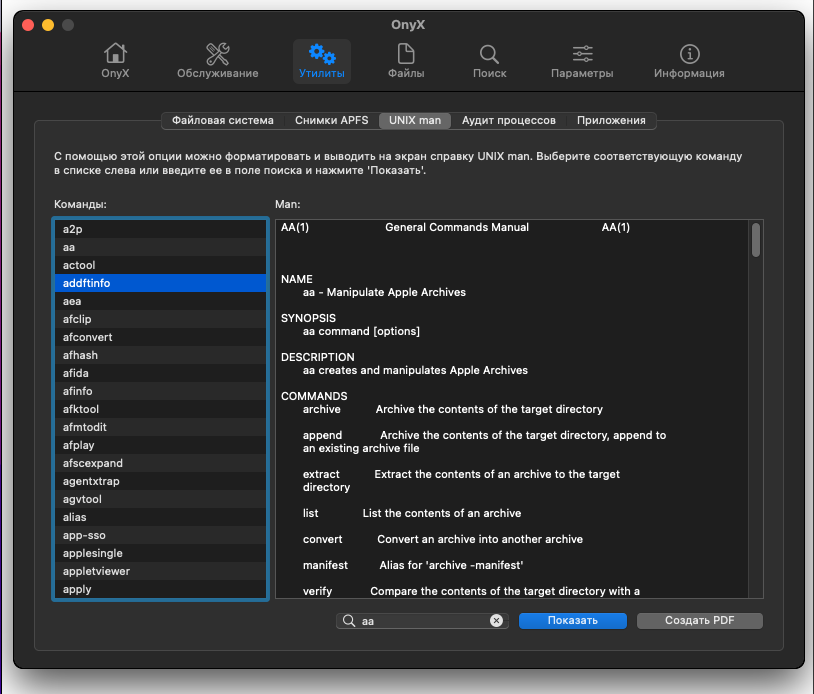Viewport: 814px width, 694px height.
Task: Click the 'archive' command entry text
Action: pos(322,410)
